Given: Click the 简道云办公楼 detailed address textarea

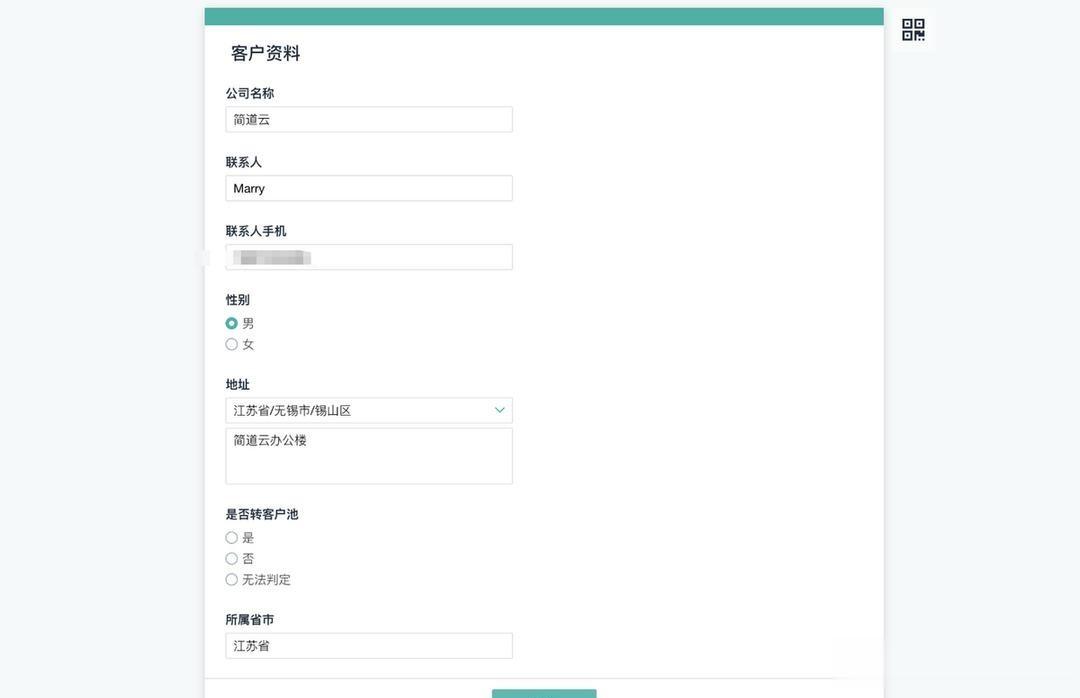Looking at the screenshot, I should coord(368,456).
